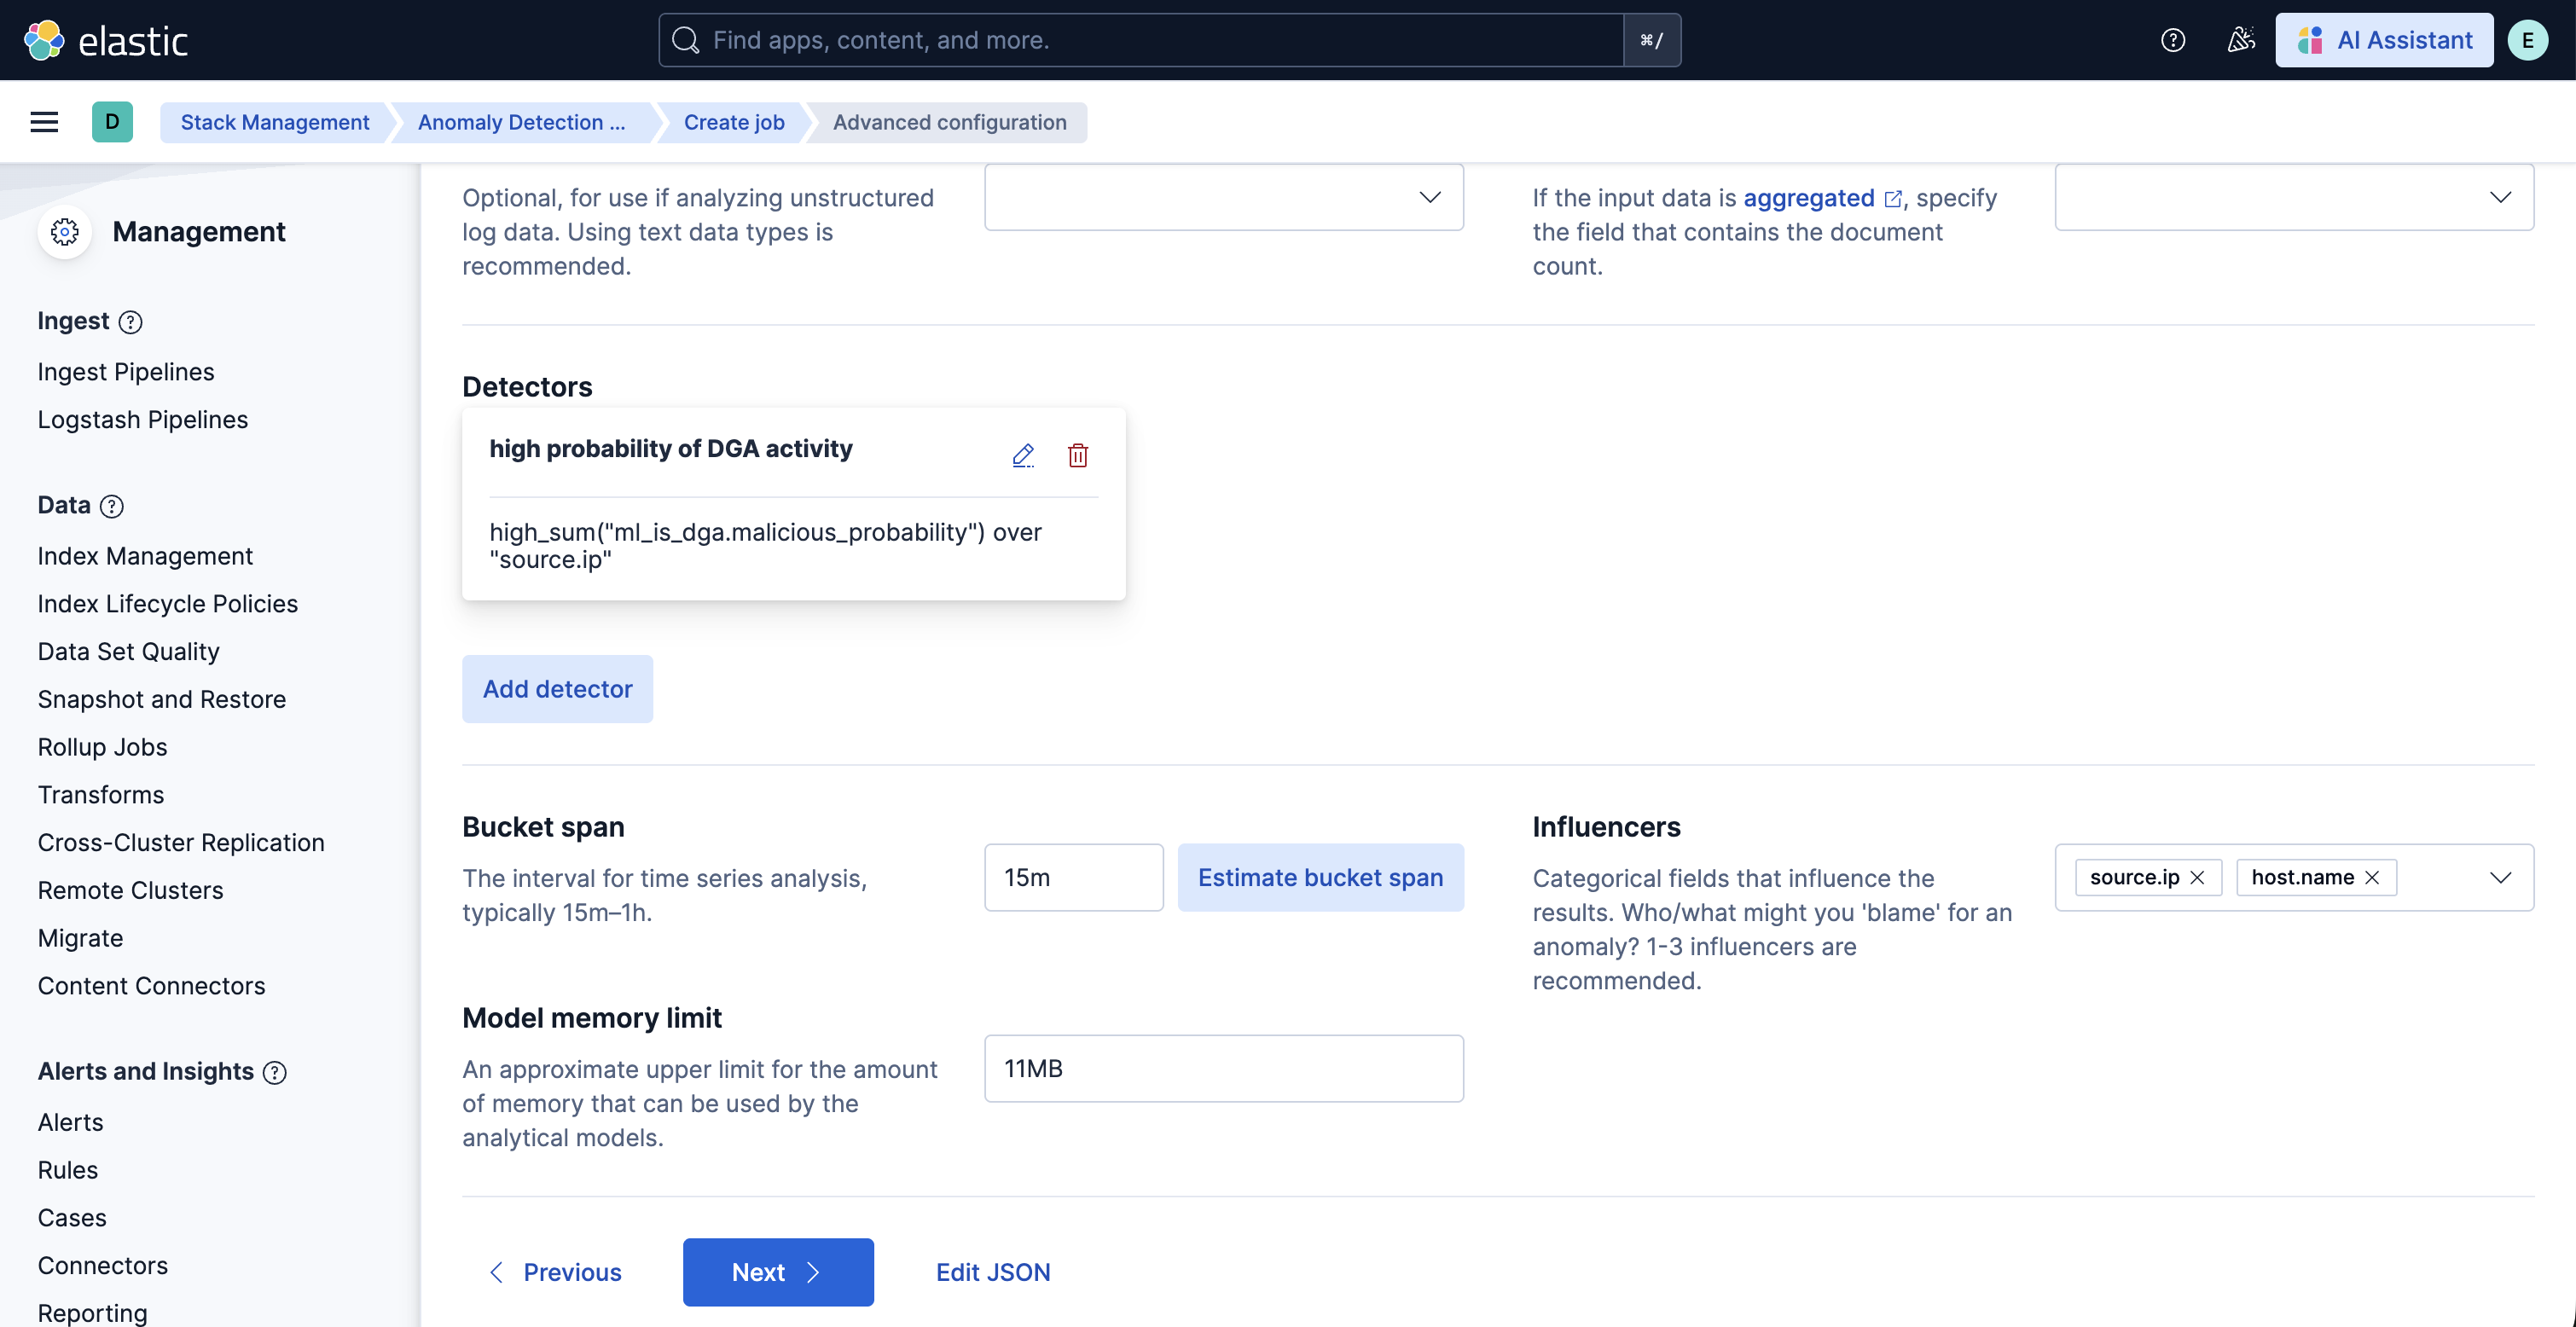Open the Ingest section help icon
Image resolution: width=2576 pixels, height=1327 pixels.
coord(130,321)
